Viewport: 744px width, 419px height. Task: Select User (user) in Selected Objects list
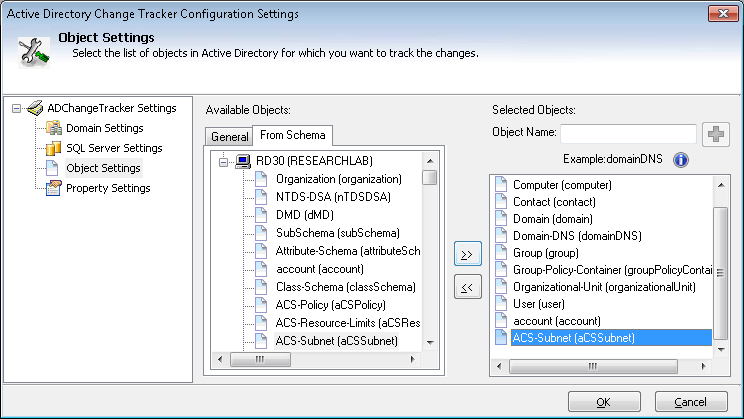click(539, 304)
